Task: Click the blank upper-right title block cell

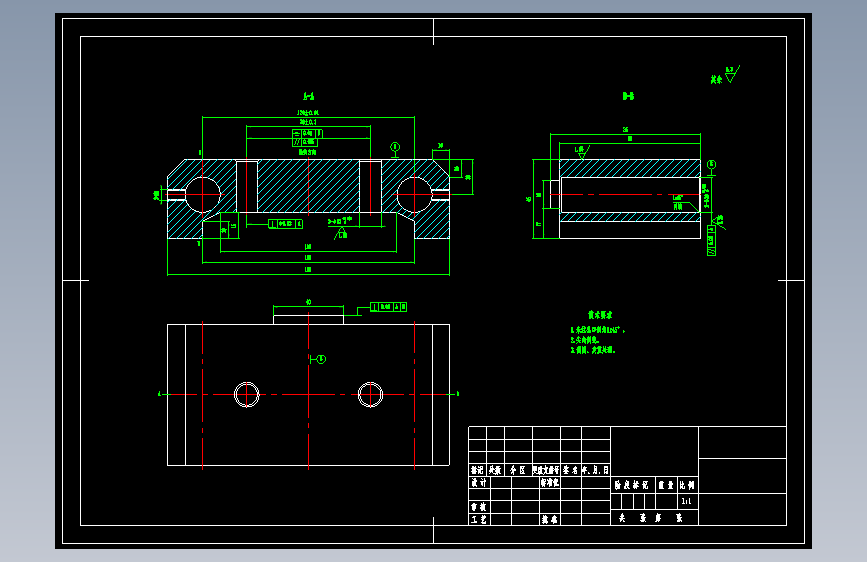Action: (x=743, y=443)
